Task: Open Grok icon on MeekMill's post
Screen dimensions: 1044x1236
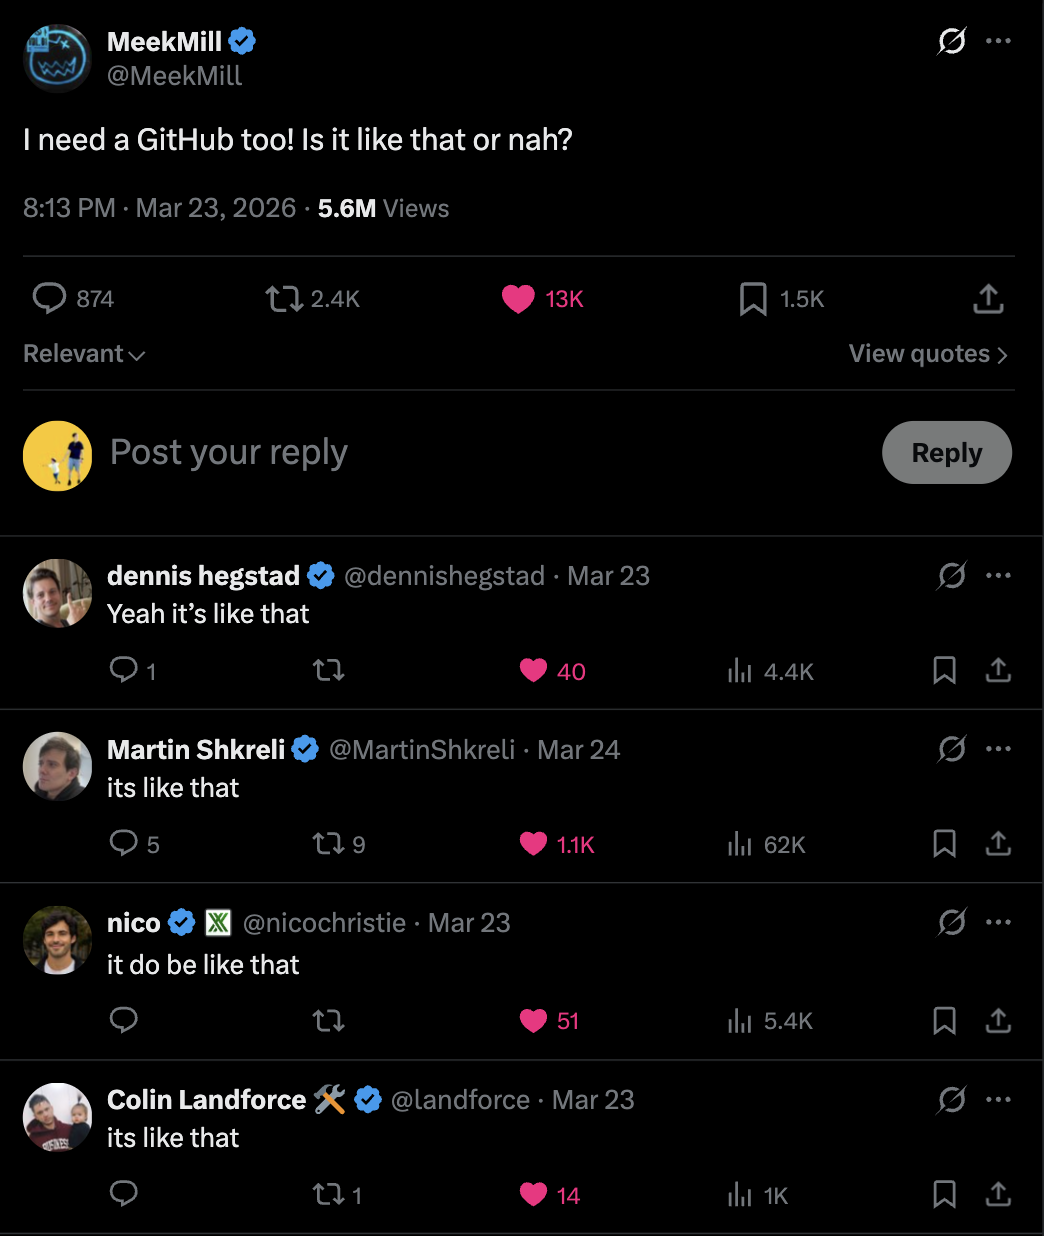Action: tap(951, 41)
